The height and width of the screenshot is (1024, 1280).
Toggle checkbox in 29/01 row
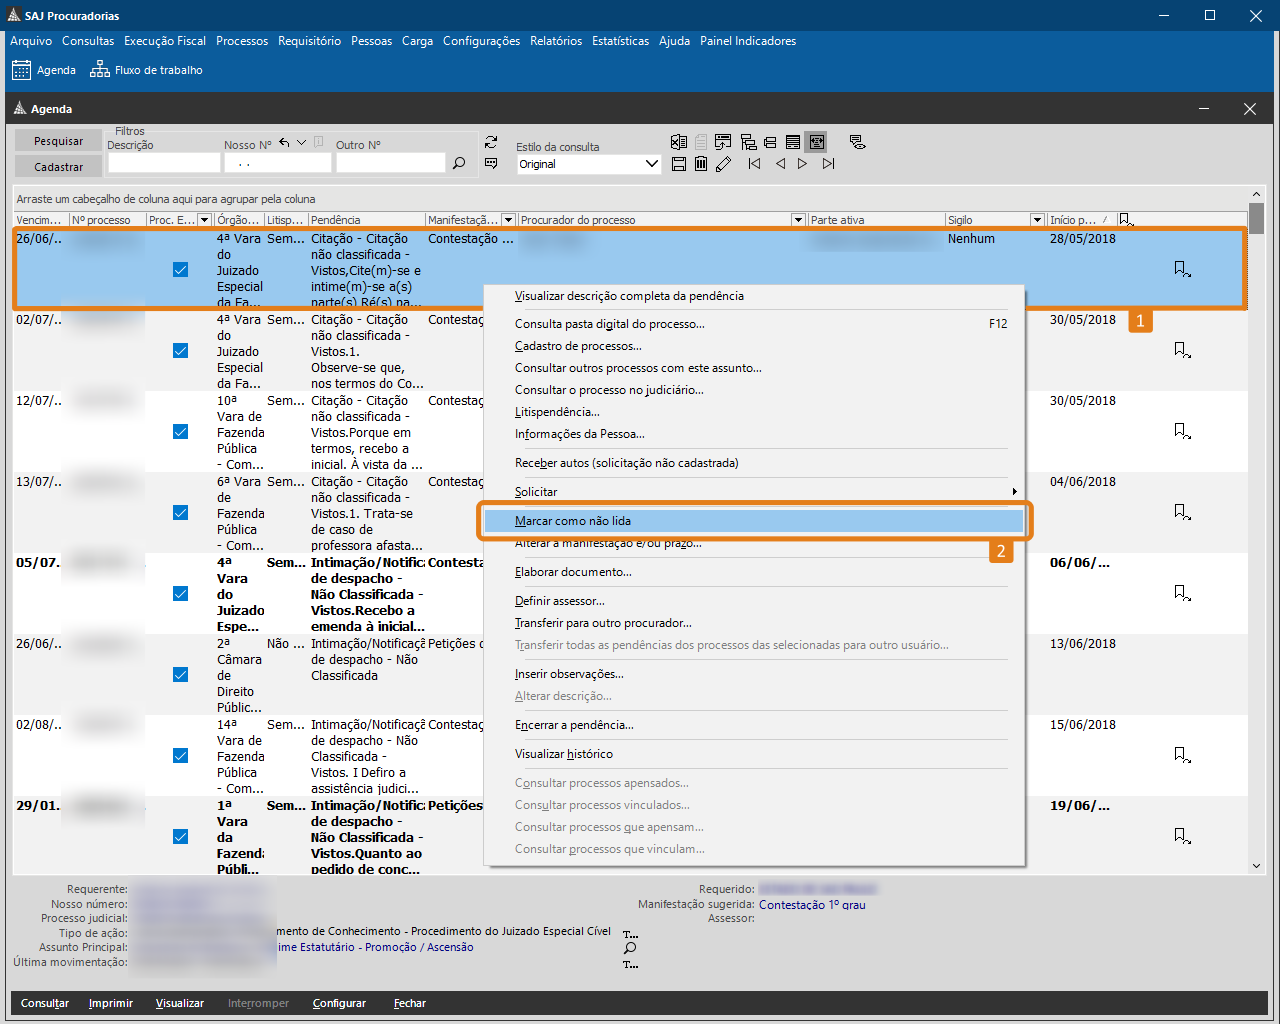coord(180,837)
